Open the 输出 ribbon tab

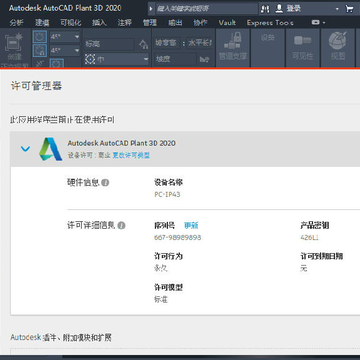[x=175, y=23]
